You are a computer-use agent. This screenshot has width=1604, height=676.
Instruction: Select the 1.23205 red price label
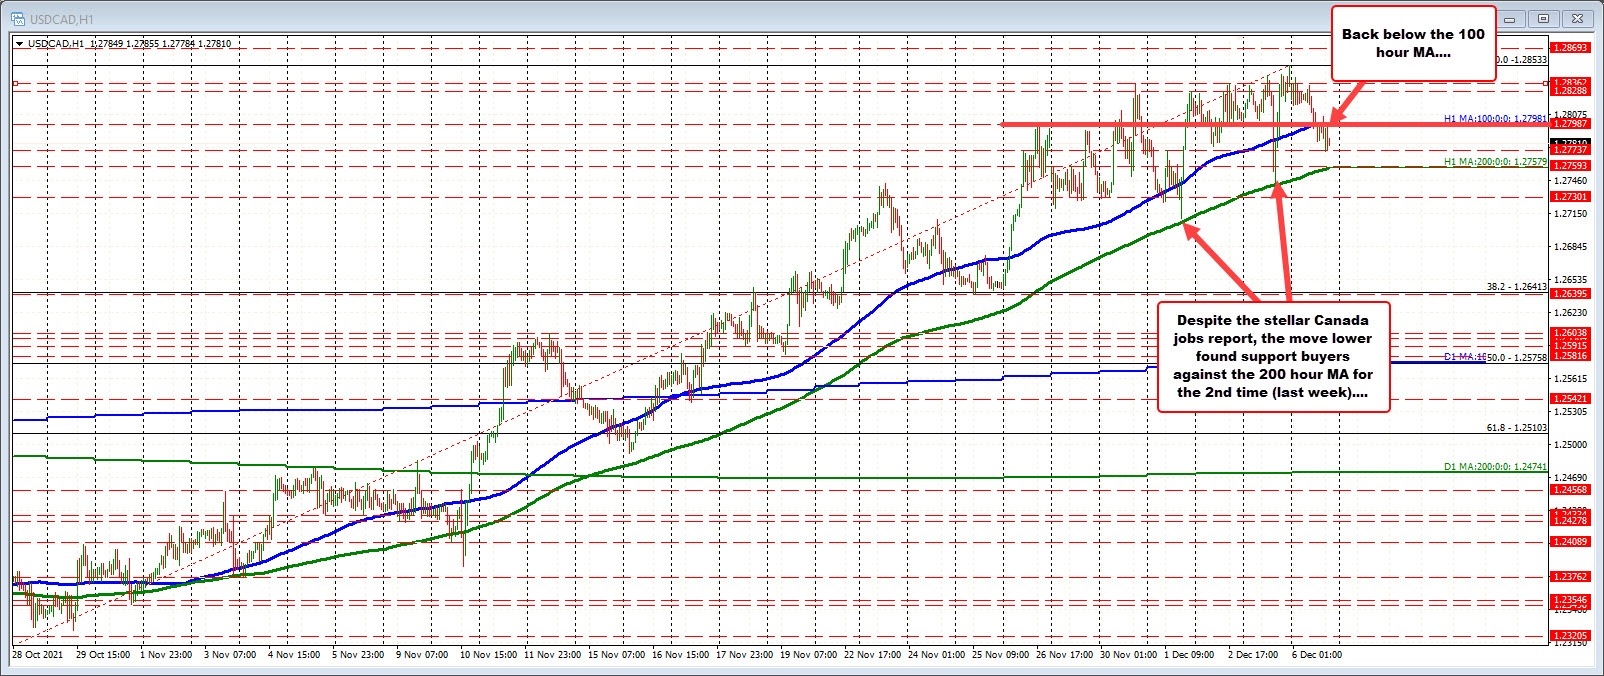tap(1570, 635)
